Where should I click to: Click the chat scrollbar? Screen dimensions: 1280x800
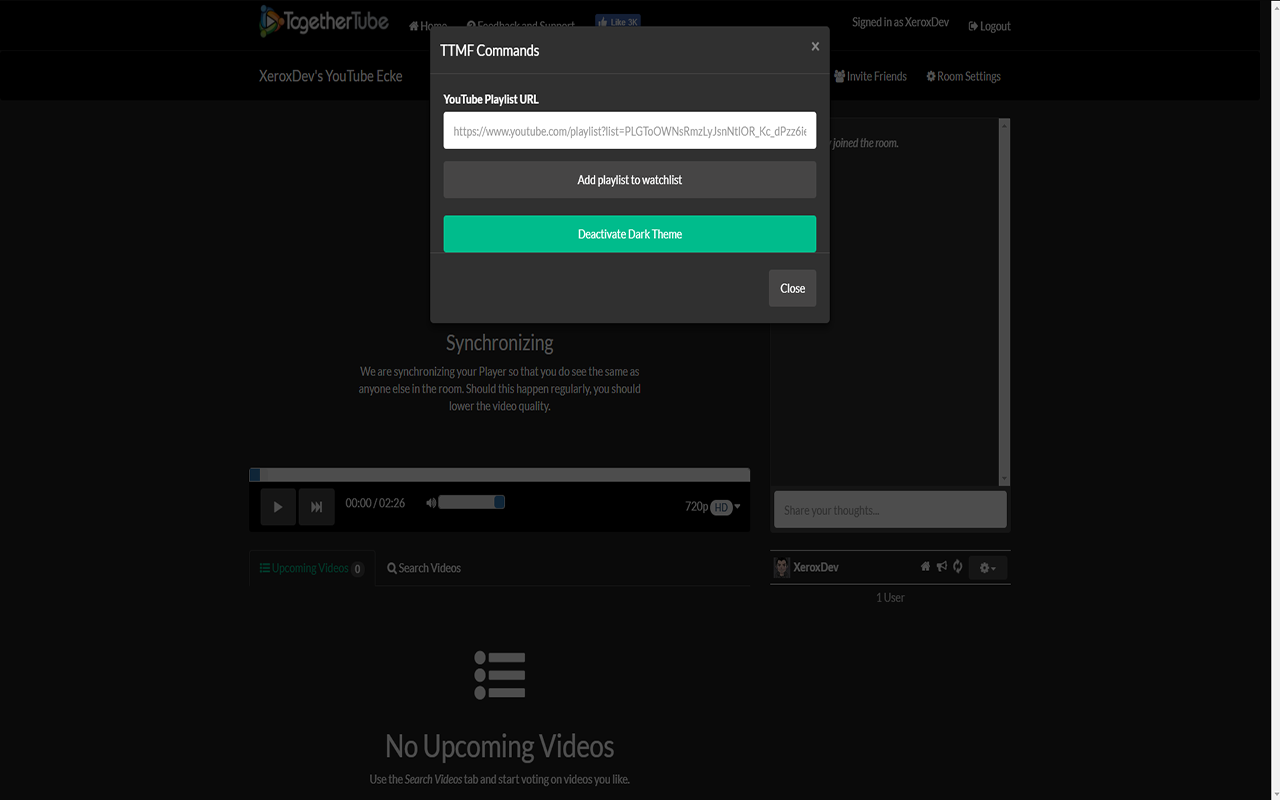coord(1005,302)
